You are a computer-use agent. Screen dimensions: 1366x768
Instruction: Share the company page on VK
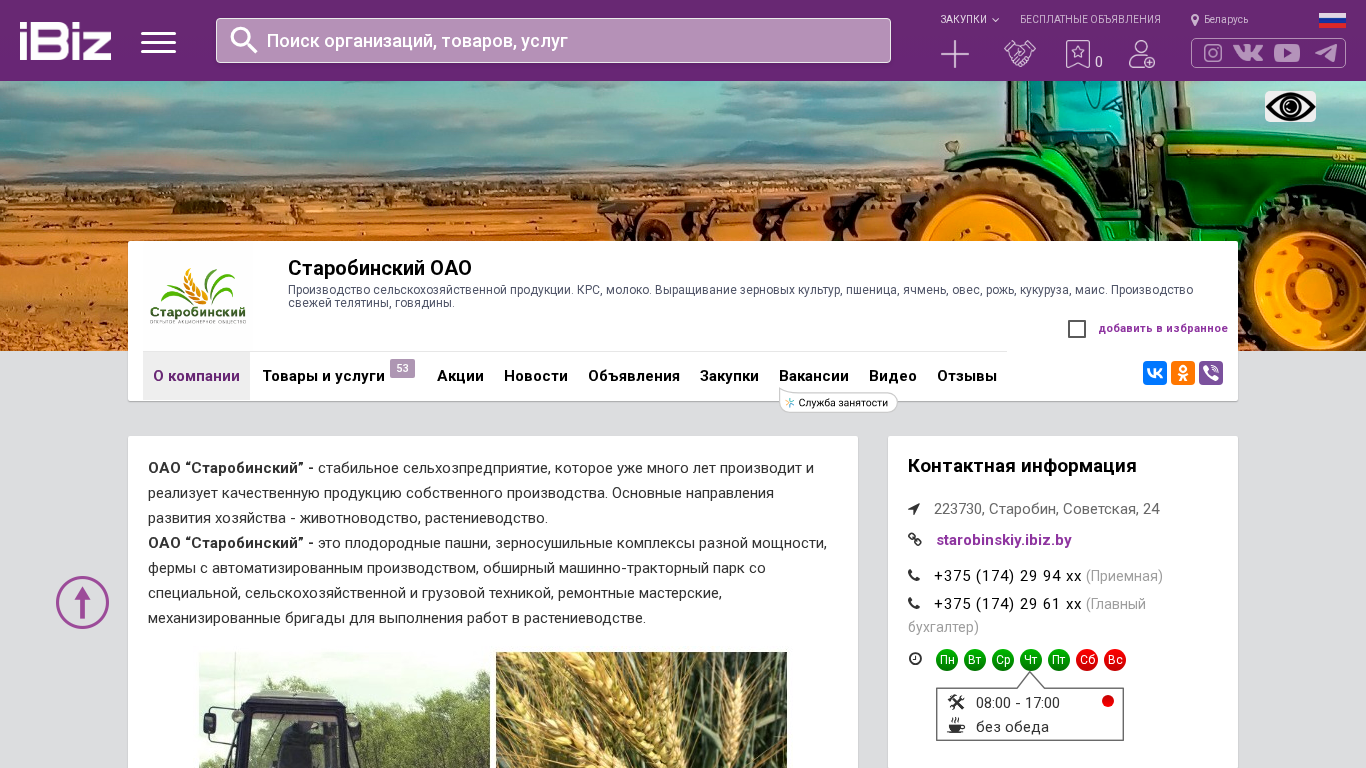pos(1155,373)
